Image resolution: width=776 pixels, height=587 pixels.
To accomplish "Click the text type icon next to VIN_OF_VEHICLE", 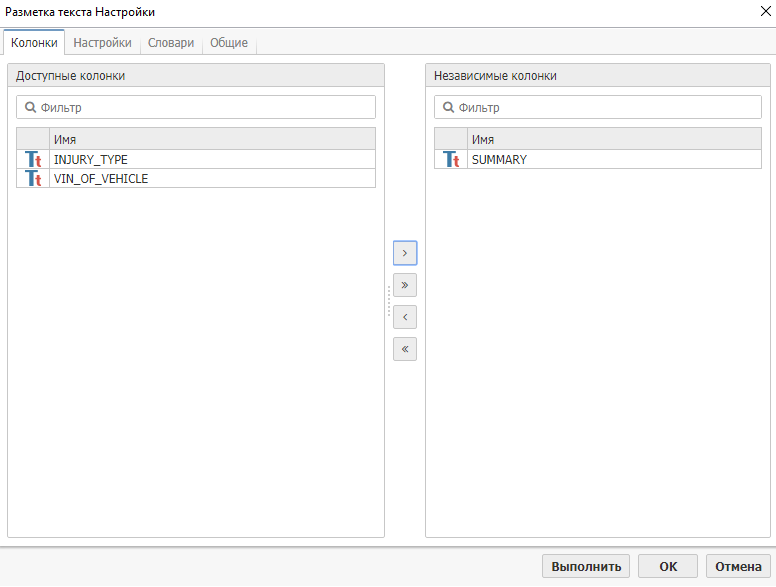I will [33, 179].
